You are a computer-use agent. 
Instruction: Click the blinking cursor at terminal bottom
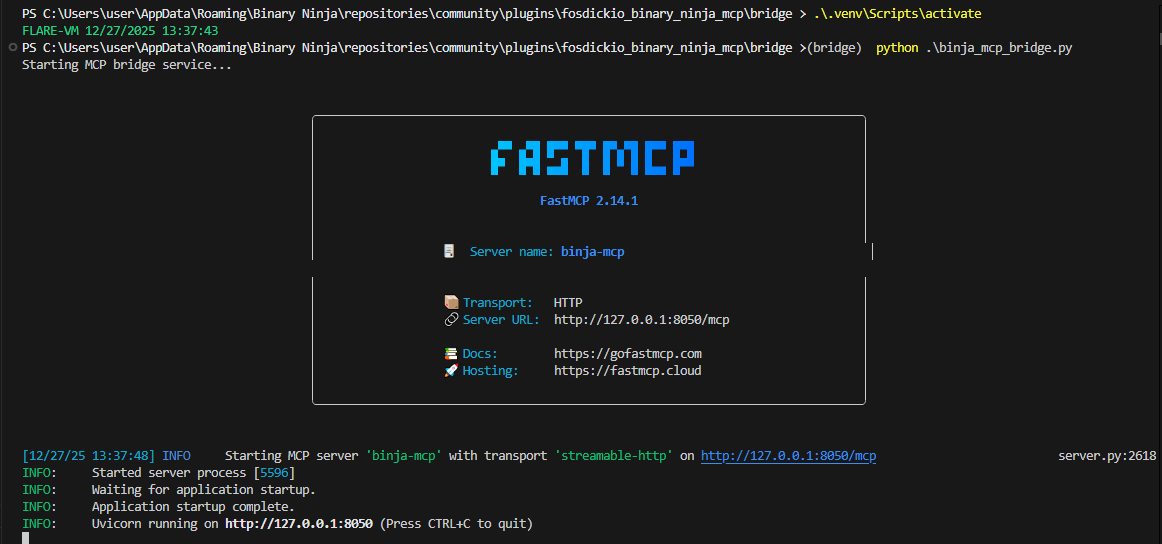(26, 538)
